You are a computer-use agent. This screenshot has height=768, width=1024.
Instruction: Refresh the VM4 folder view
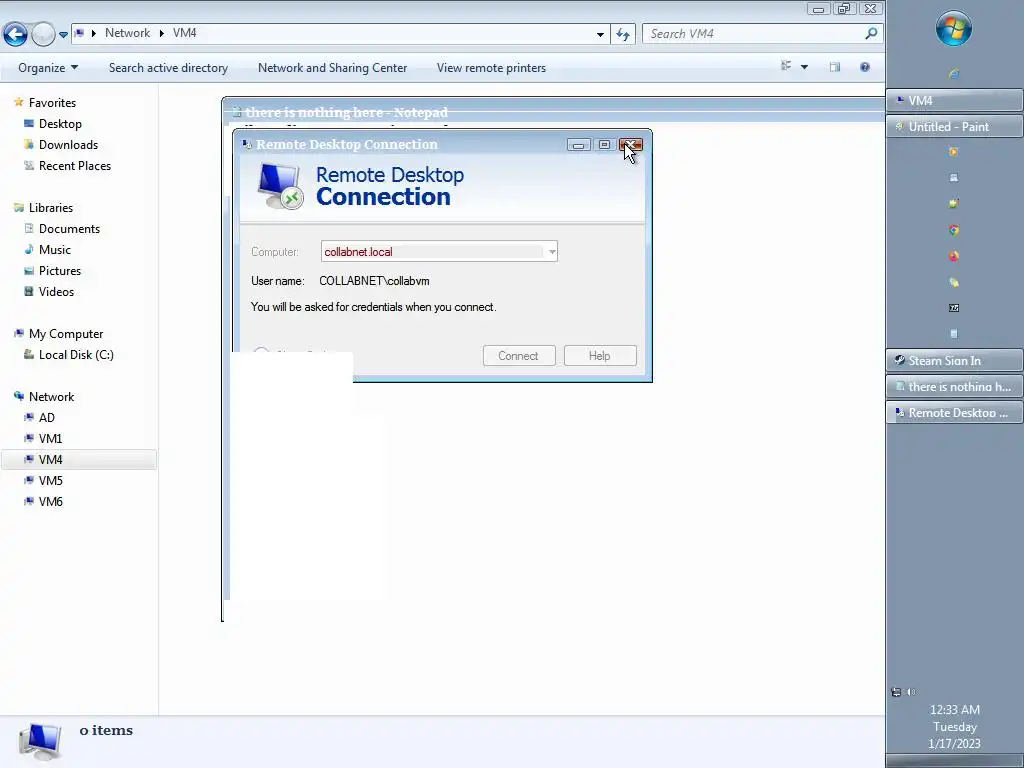pyautogui.click(x=623, y=34)
